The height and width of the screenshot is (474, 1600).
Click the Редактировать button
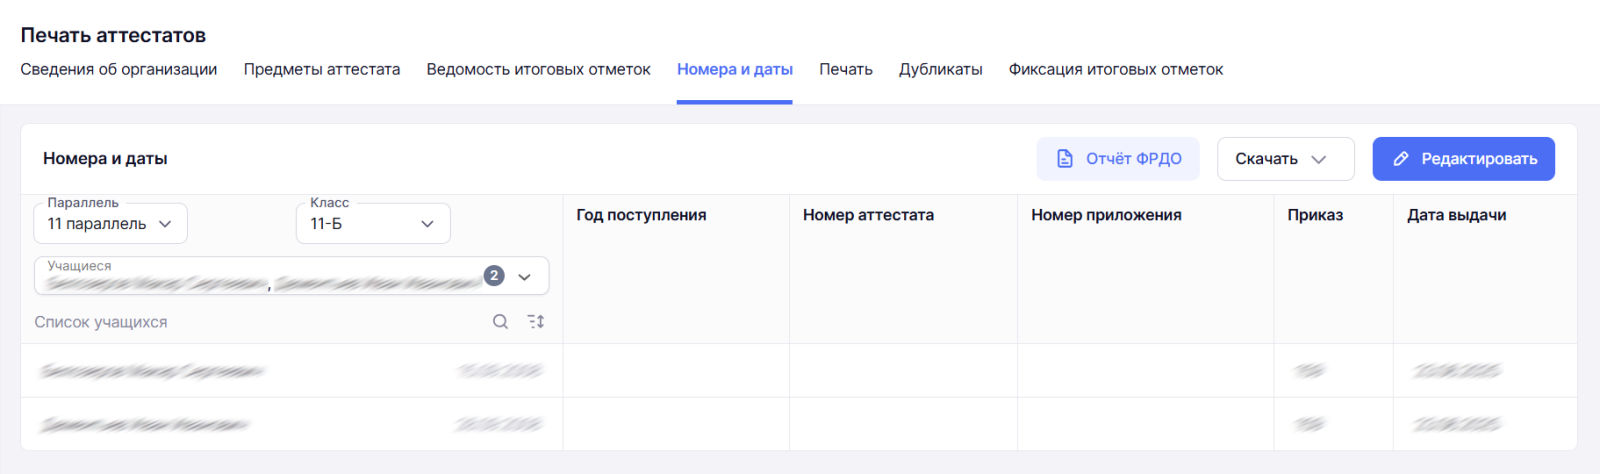pyautogui.click(x=1463, y=159)
